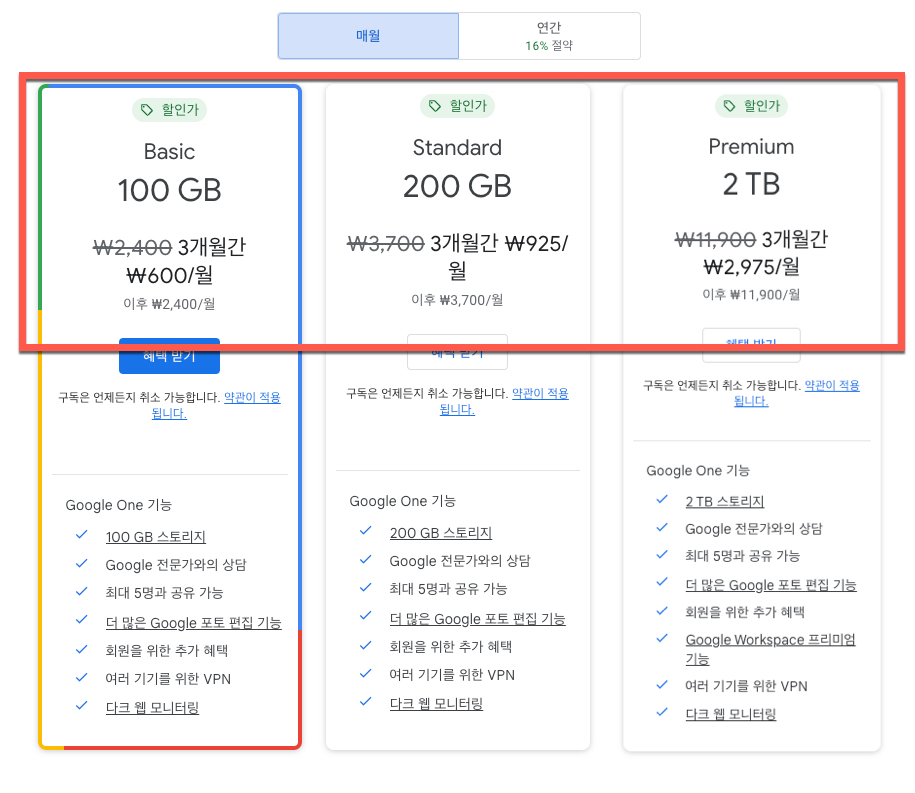Open Google Workspace 프리미엄 기능 link

point(770,649)
